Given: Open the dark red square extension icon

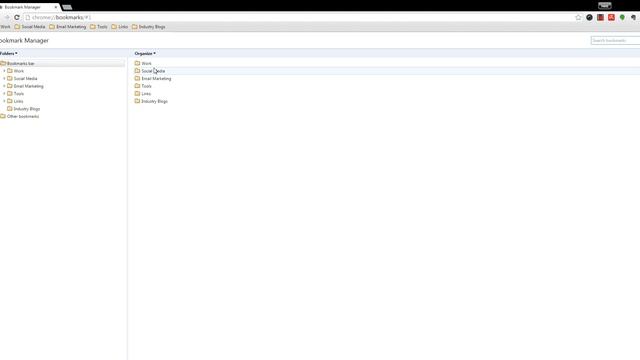Looking at the screenshot, I should point(600,18).
